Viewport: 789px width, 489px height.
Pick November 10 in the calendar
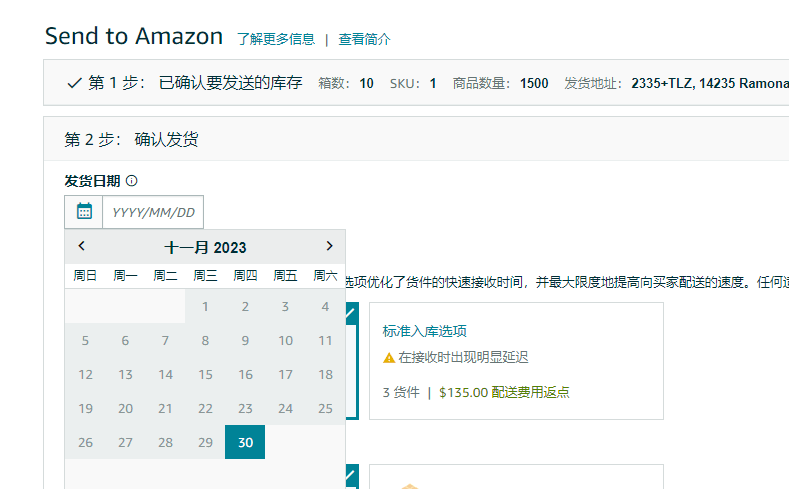coord(285,341)
